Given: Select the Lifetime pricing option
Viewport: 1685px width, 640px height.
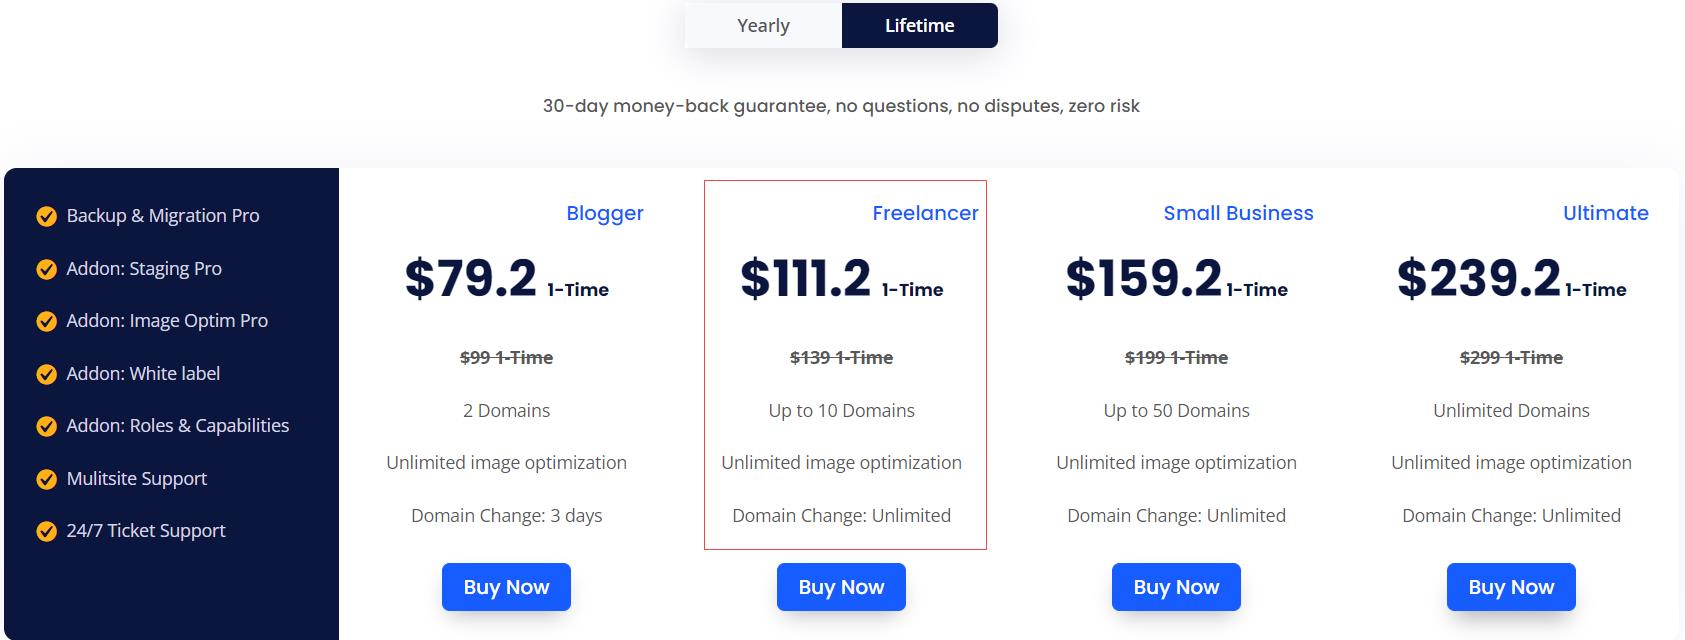Looking at the screenshot, I should coord(920,25).
